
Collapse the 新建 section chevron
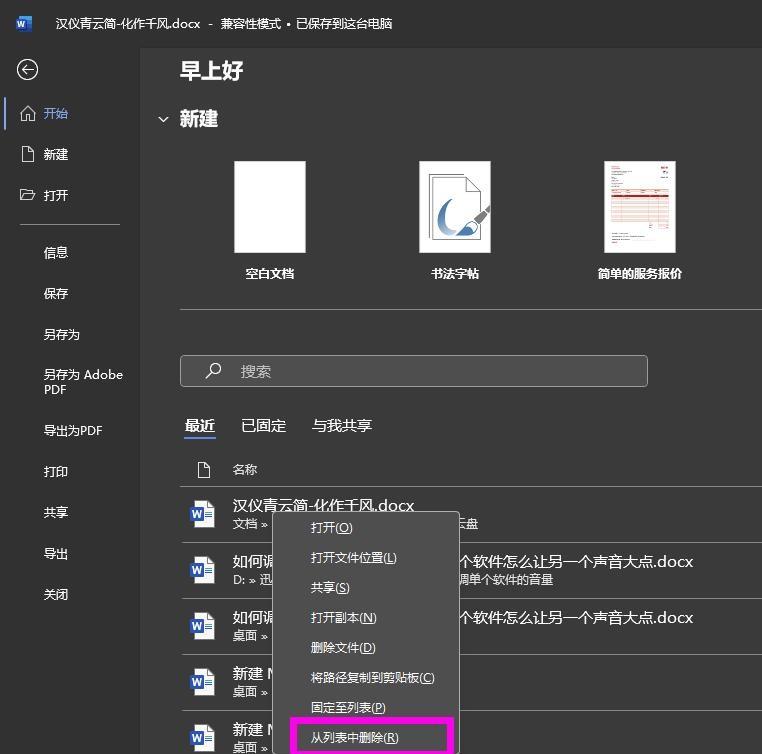[163, 119]
